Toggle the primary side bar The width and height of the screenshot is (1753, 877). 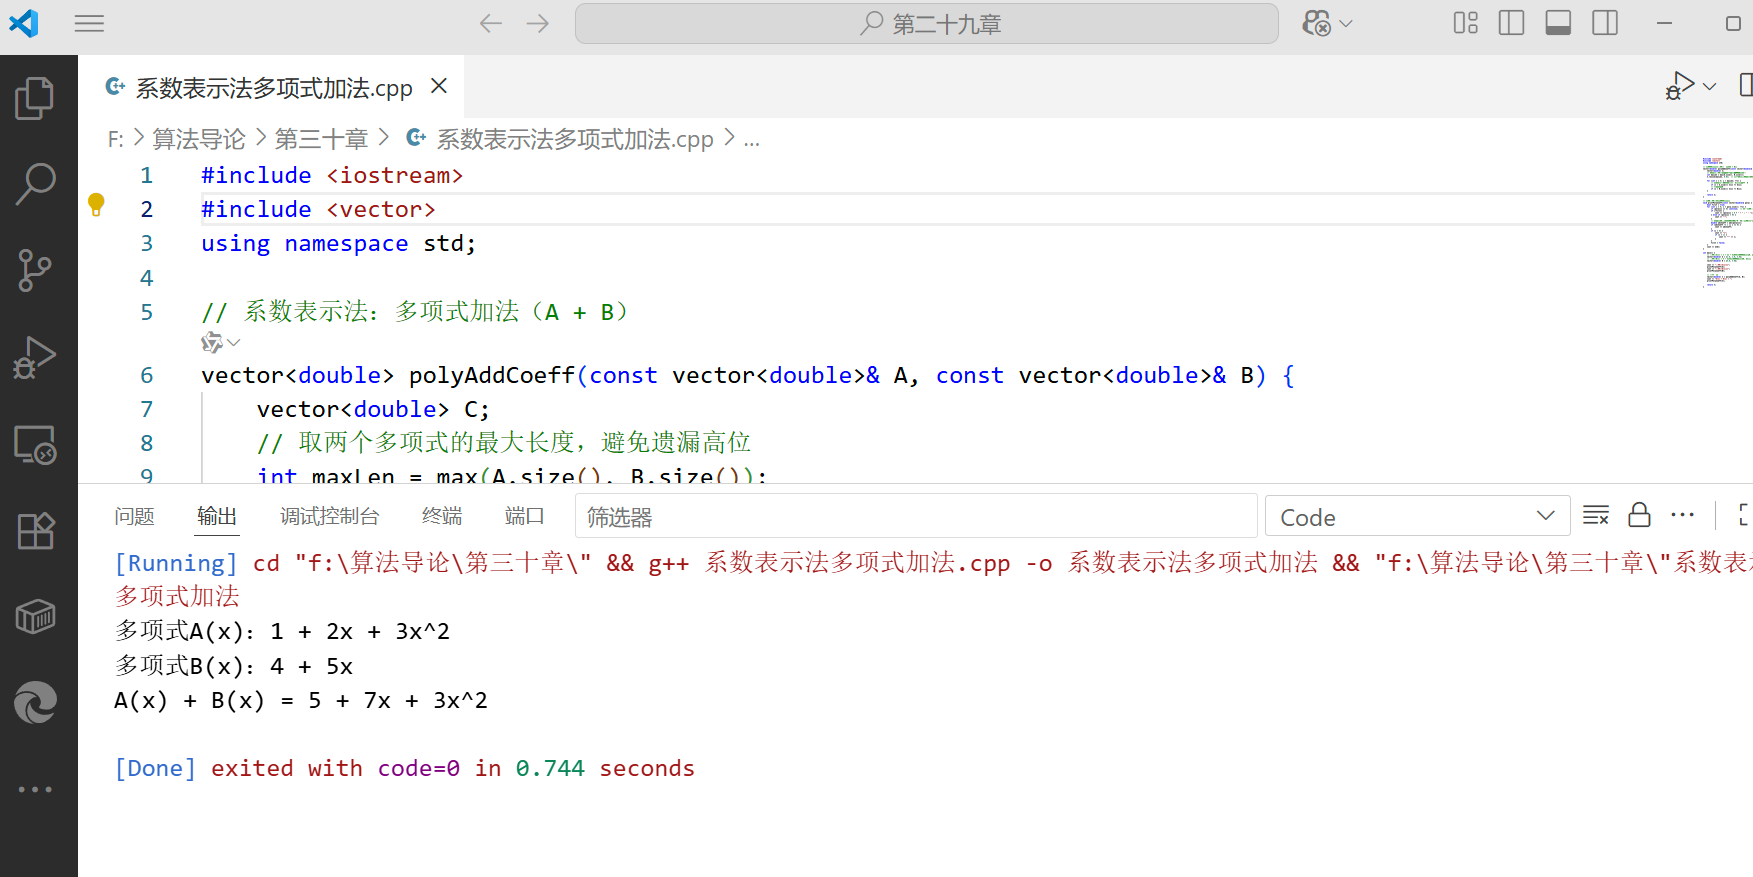(1512, 23)
